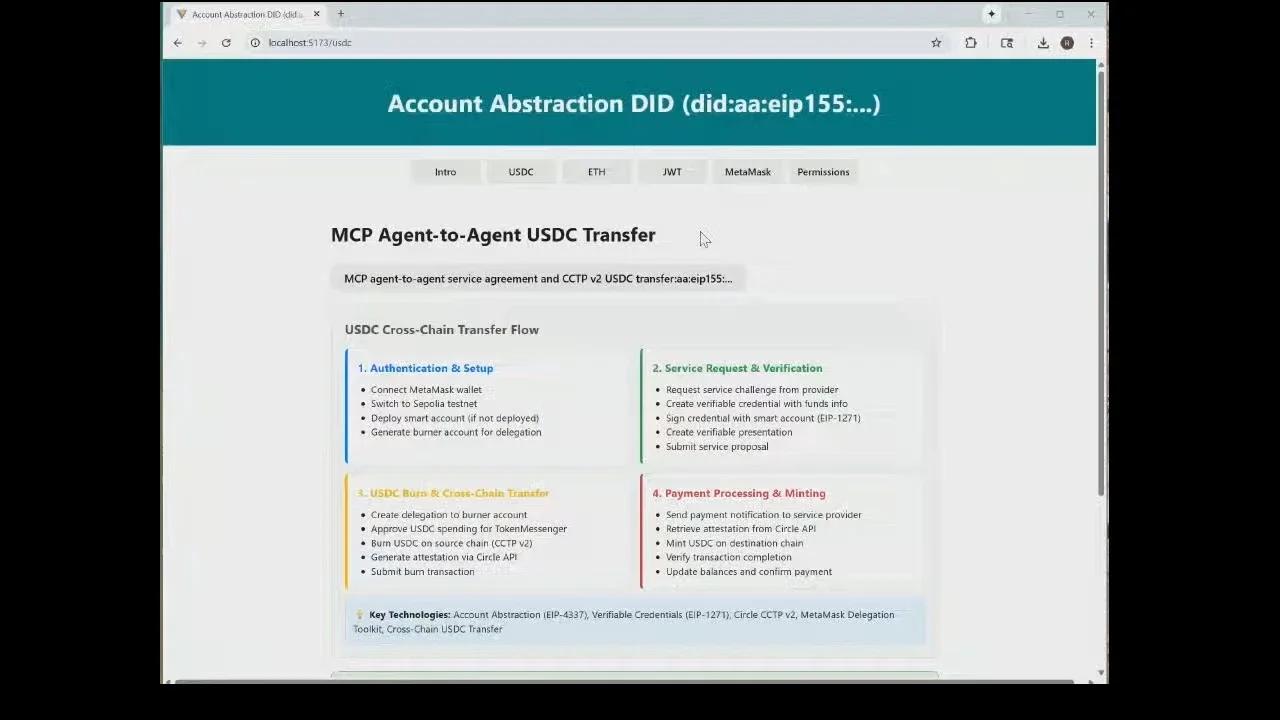This screenshot has height=720, width=1280.
Task: Switch to the MetaMask navigation tab
Action: pyautogui.click(x=747, y=171)
